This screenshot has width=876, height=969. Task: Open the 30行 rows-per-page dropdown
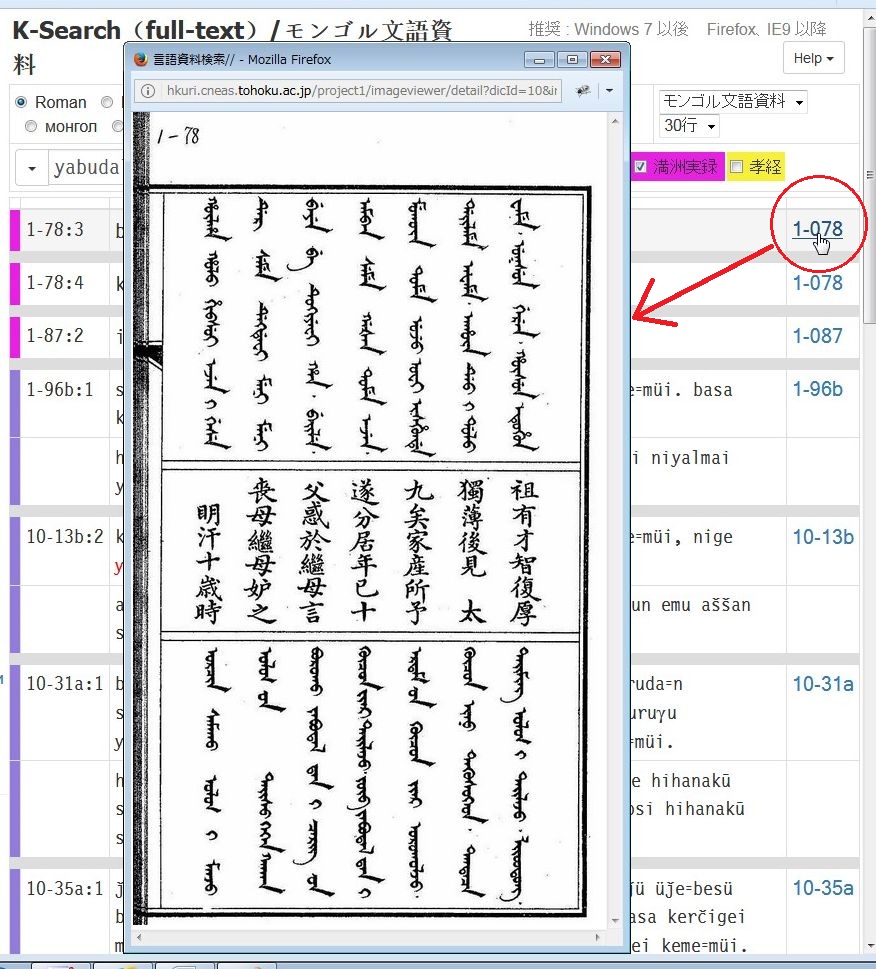pyautogui.click(x=690, y=126)
